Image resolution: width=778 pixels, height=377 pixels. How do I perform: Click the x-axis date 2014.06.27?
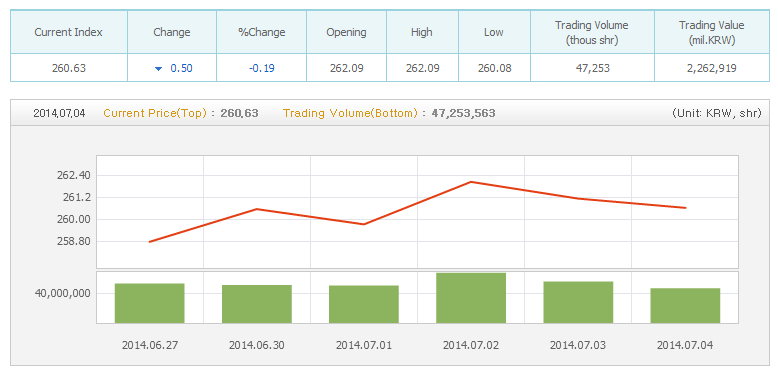tap(149, 345)
